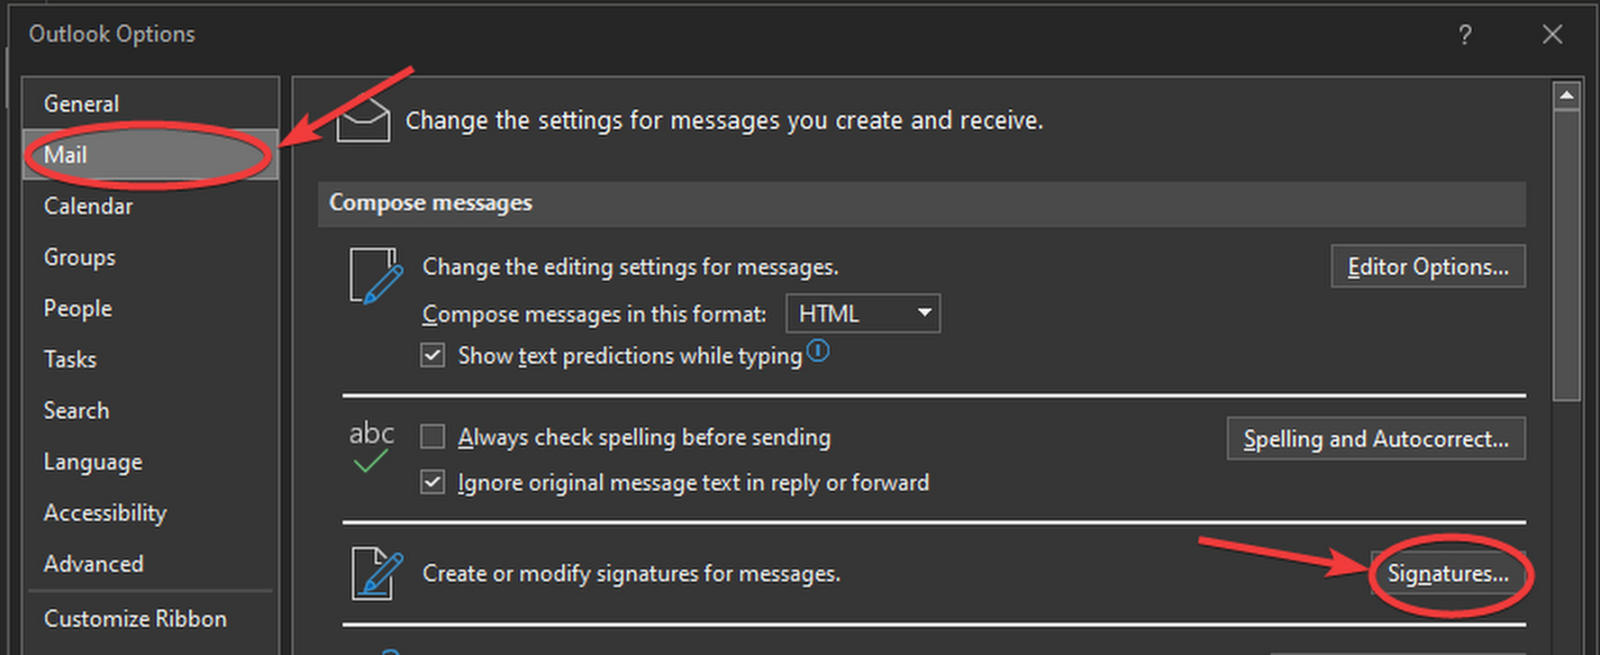Click the vertical scrollbar thumb

1566,255
